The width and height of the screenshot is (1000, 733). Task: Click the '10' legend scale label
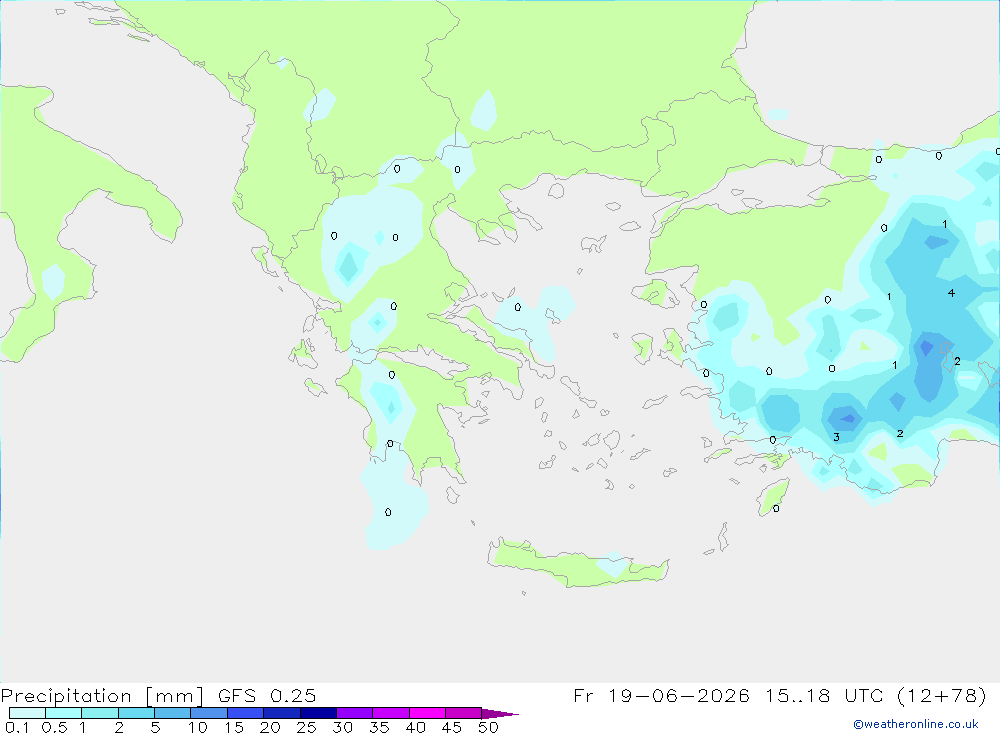pos(198,727)
